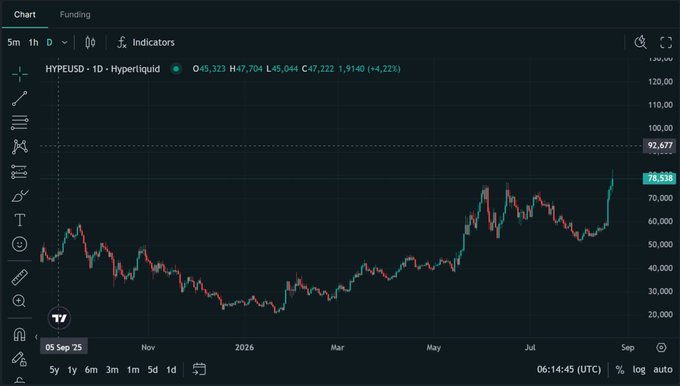Select the crosshair cursor tool

click(20, 75)
